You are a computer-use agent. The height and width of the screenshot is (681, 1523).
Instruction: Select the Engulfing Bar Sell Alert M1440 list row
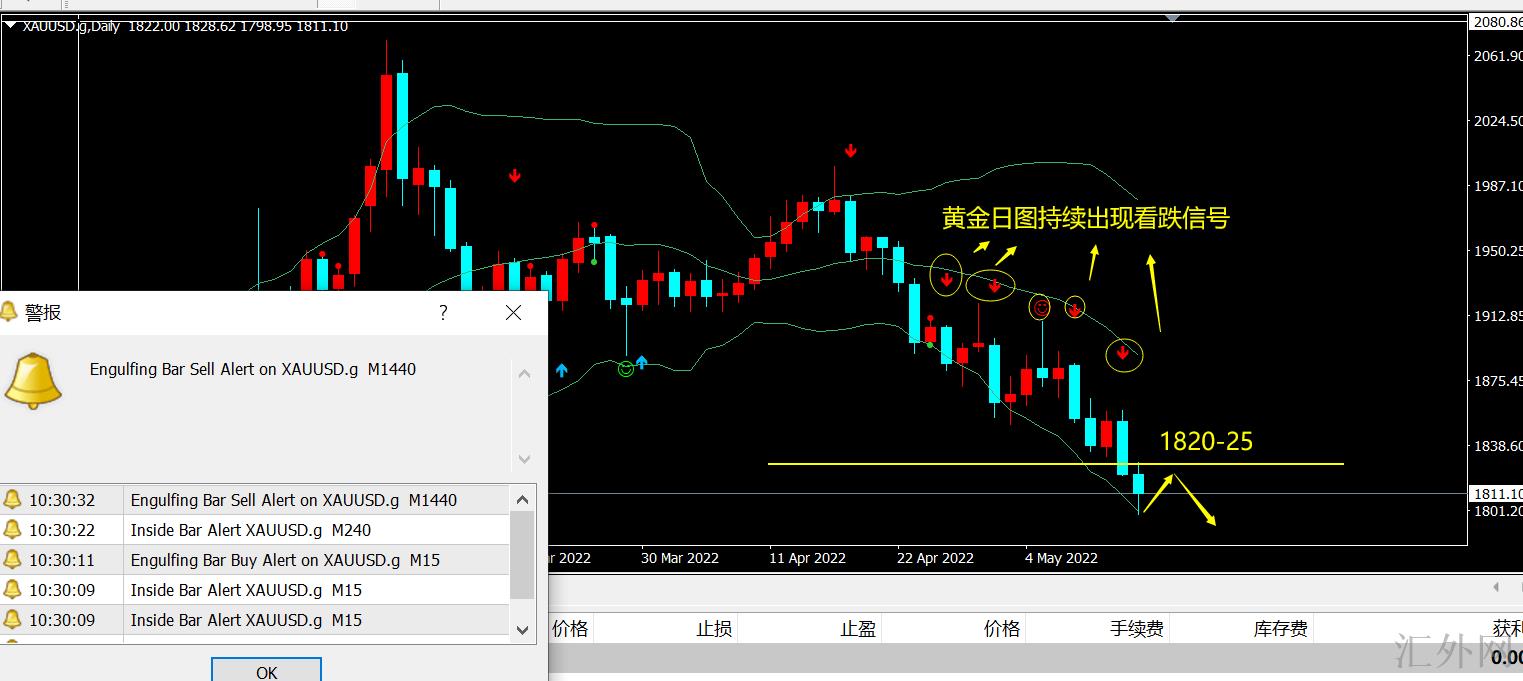(x=255, y=500)
